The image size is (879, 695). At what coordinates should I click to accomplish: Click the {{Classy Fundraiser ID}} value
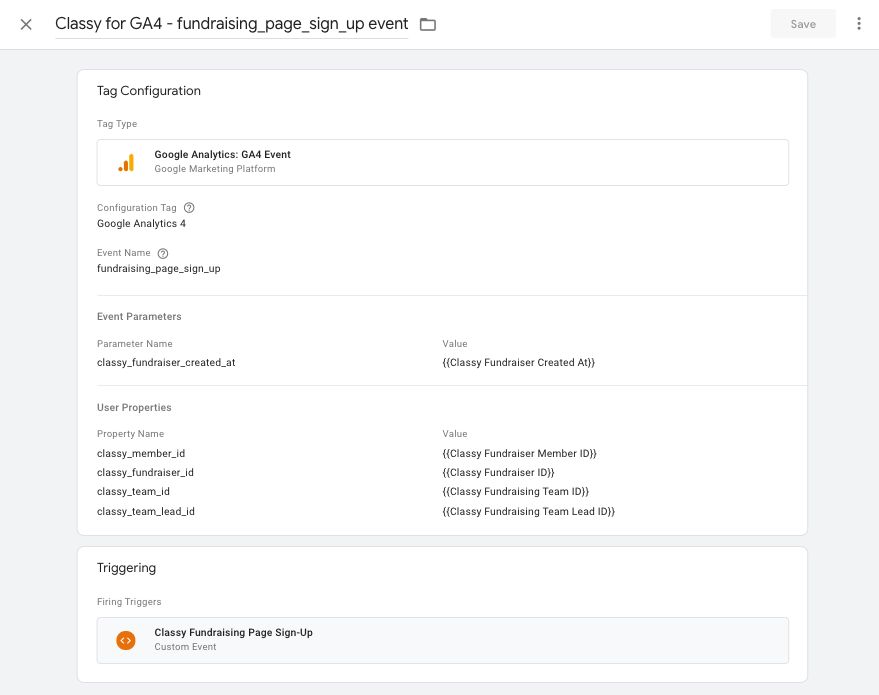498,472
